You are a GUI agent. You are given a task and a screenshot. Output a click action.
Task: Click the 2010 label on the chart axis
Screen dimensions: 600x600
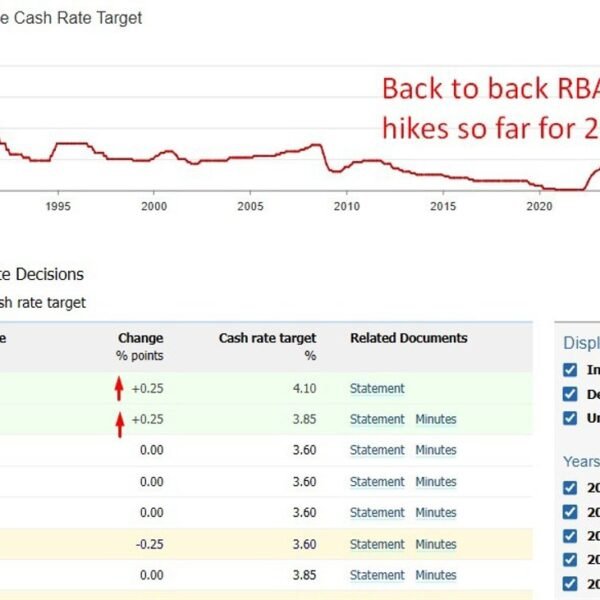point(347,206)
